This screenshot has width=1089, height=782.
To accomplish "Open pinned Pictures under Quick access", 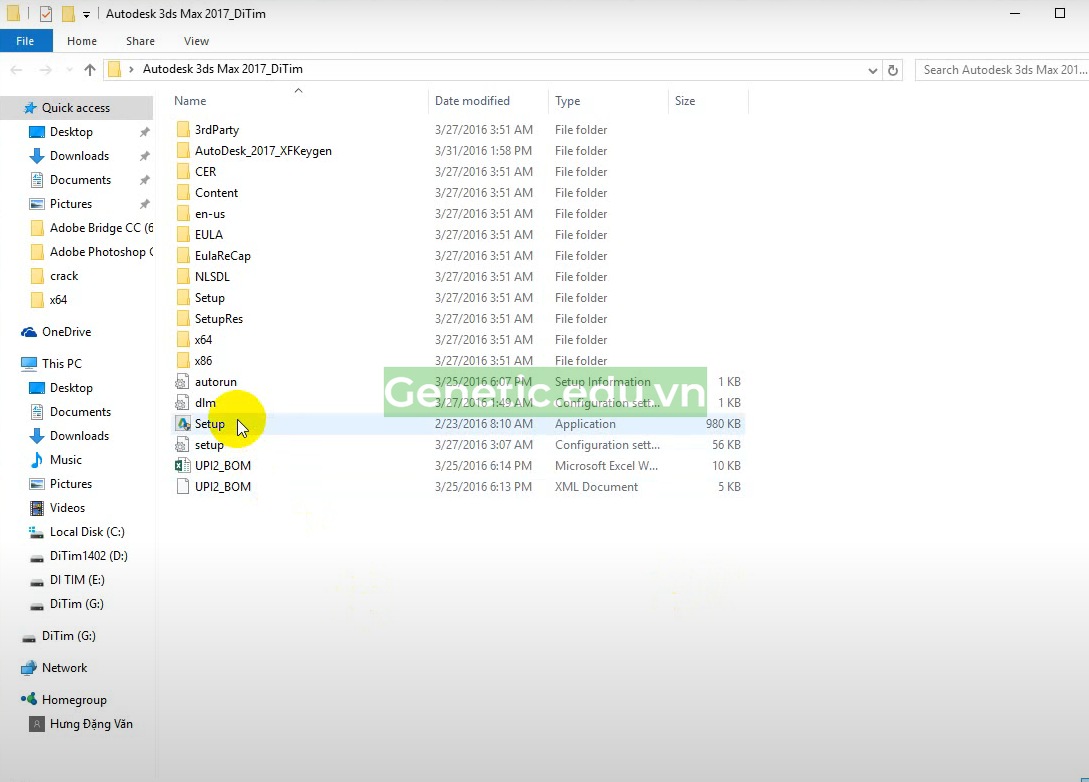I will 70,203.
